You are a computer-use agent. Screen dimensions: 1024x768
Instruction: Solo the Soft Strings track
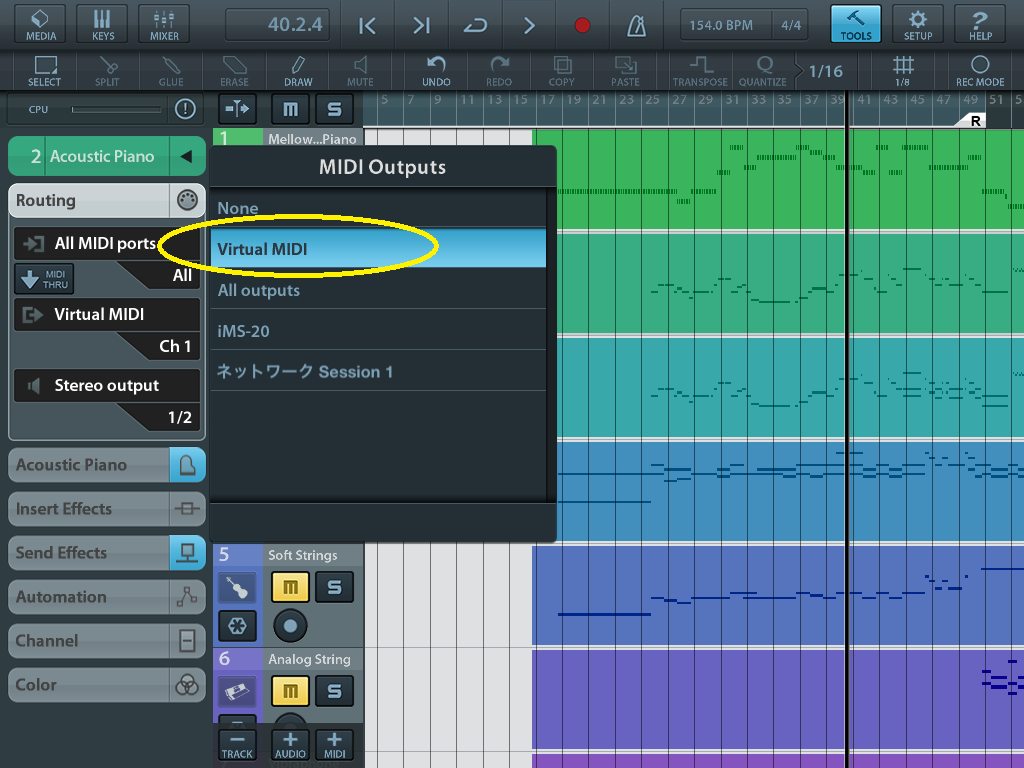(334, 586)
